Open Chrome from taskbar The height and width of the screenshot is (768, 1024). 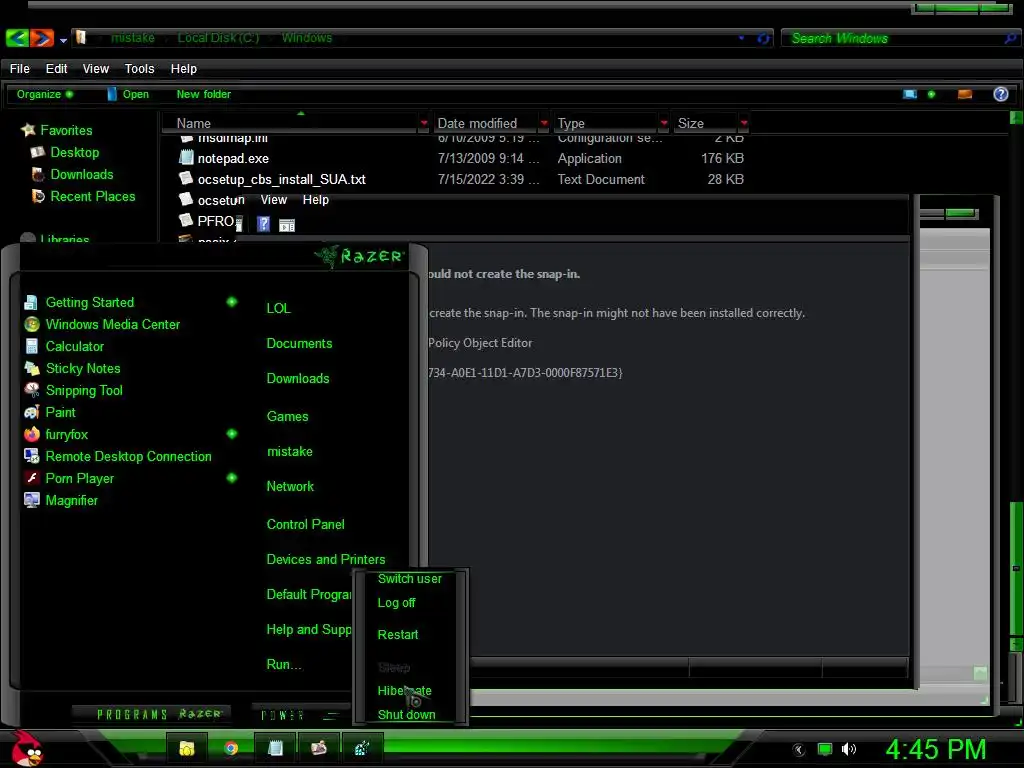point(231,748)
